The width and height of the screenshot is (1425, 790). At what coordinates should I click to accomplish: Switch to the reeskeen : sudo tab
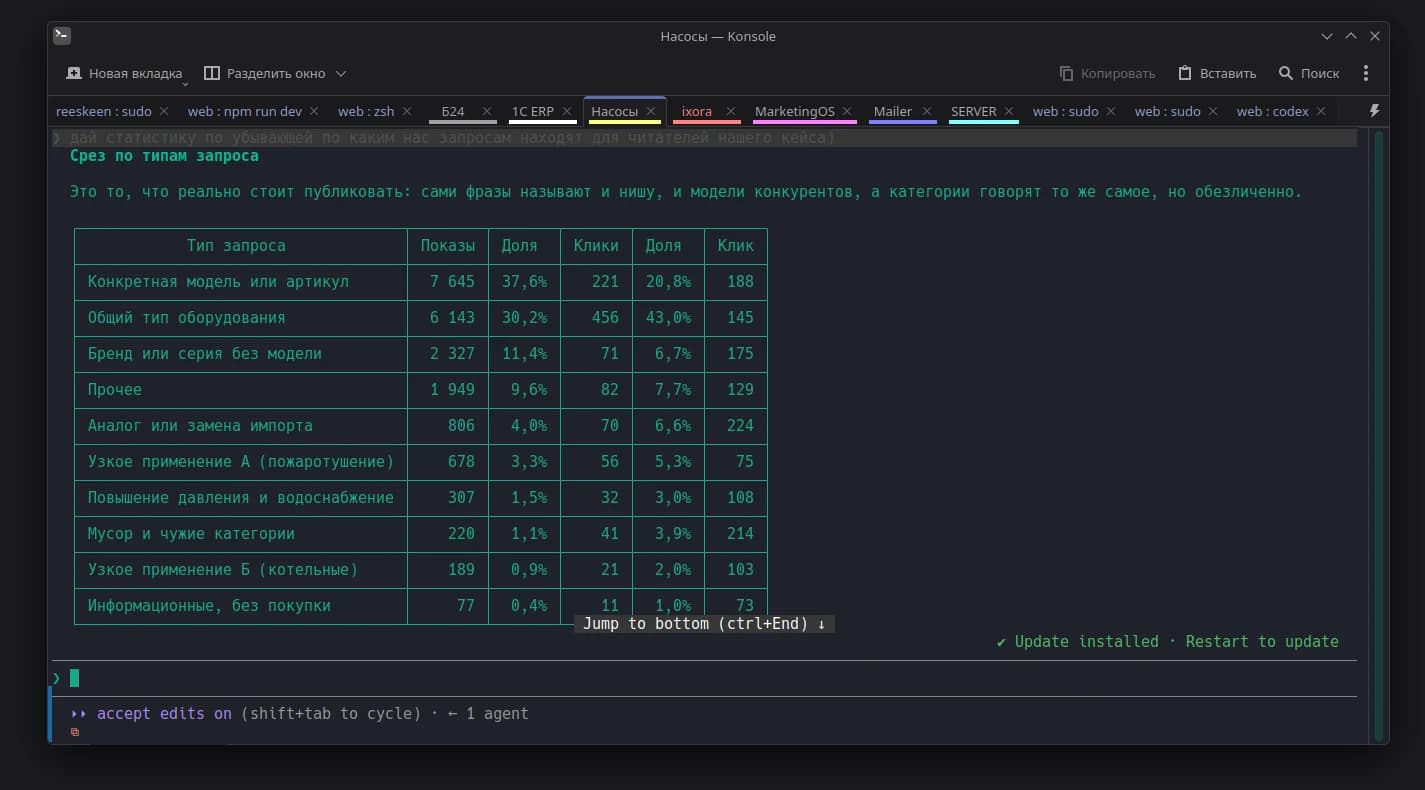(104, 111)
